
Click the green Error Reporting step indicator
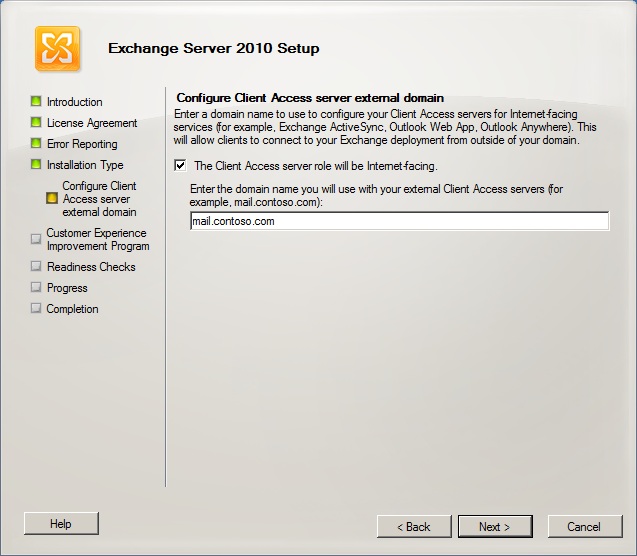point(36,143)
